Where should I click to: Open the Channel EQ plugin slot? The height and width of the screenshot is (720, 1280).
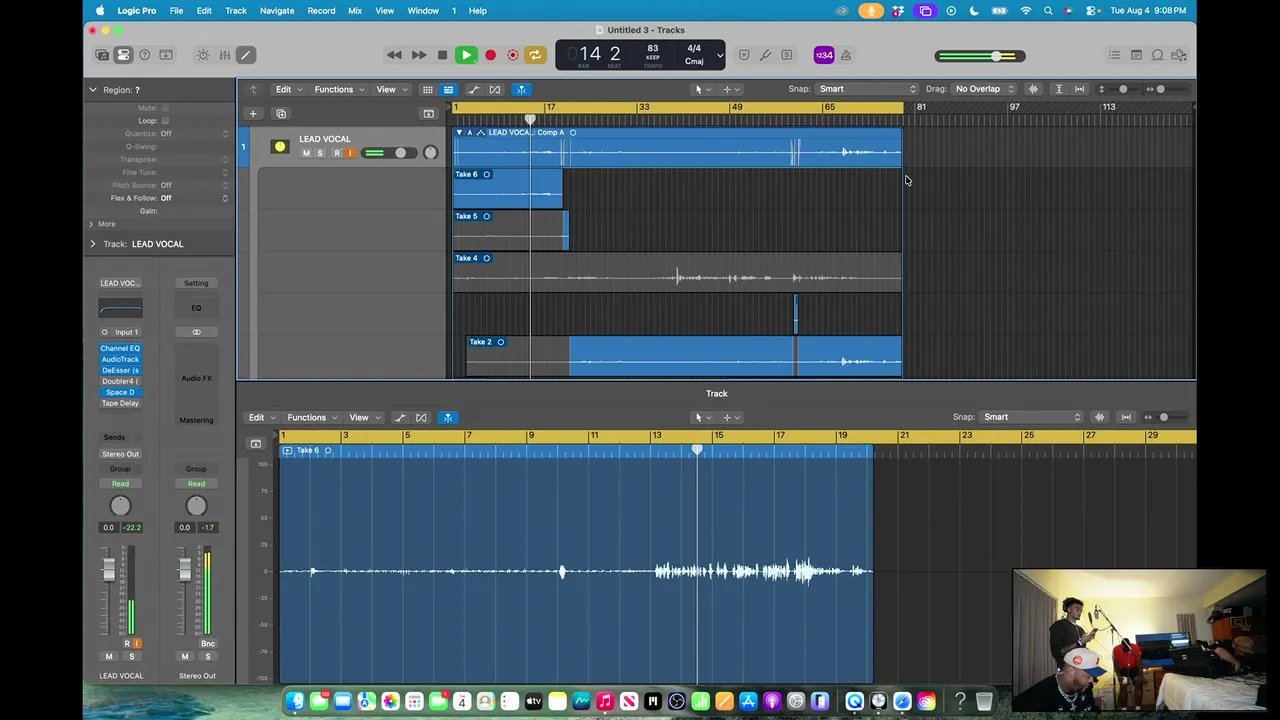coord(120,348)
